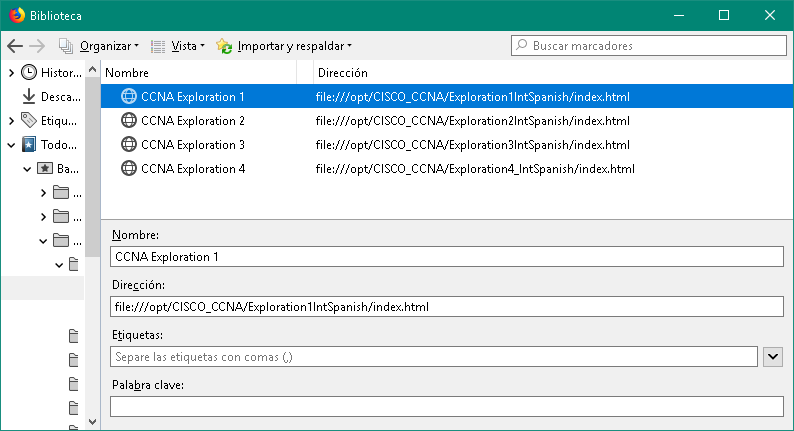Expand the second subfolder under Barra

pyautogui.click(x=44, y=217)
